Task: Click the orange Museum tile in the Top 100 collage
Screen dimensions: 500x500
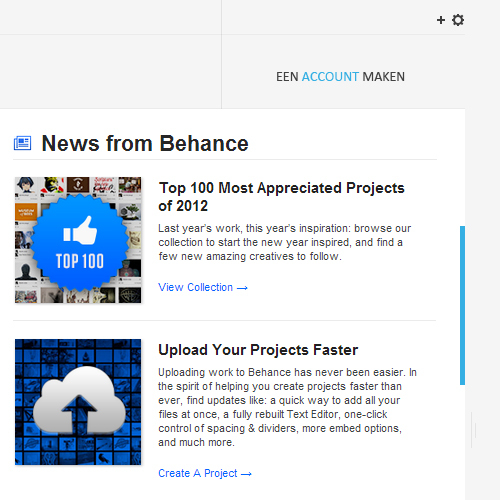Action: pyautogui.click(x=26, y=212)
